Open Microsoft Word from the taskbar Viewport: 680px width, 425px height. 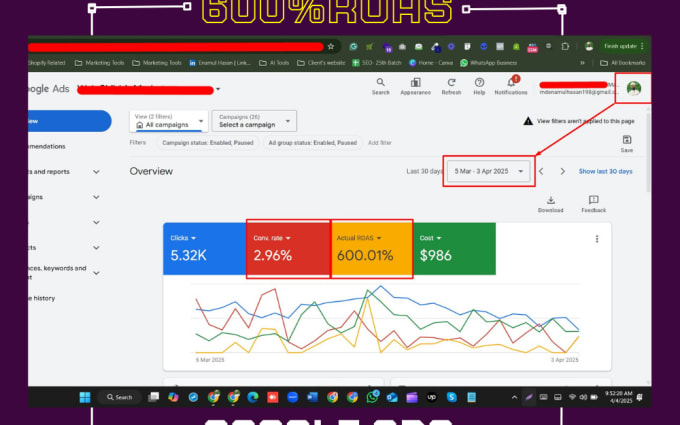pyautogui.click(x=313, y=397)
